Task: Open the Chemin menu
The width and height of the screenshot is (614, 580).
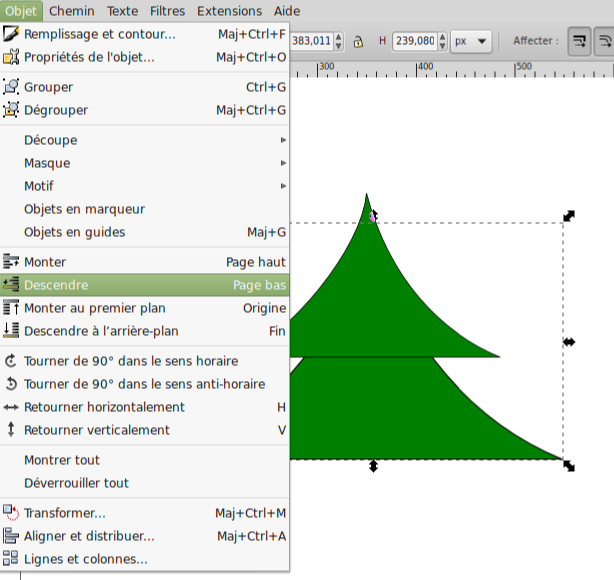Action: (72, 11)
